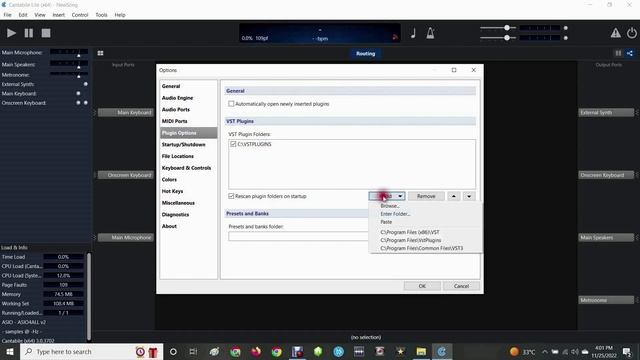Select the Routing tab

click(x=365, y=53)
